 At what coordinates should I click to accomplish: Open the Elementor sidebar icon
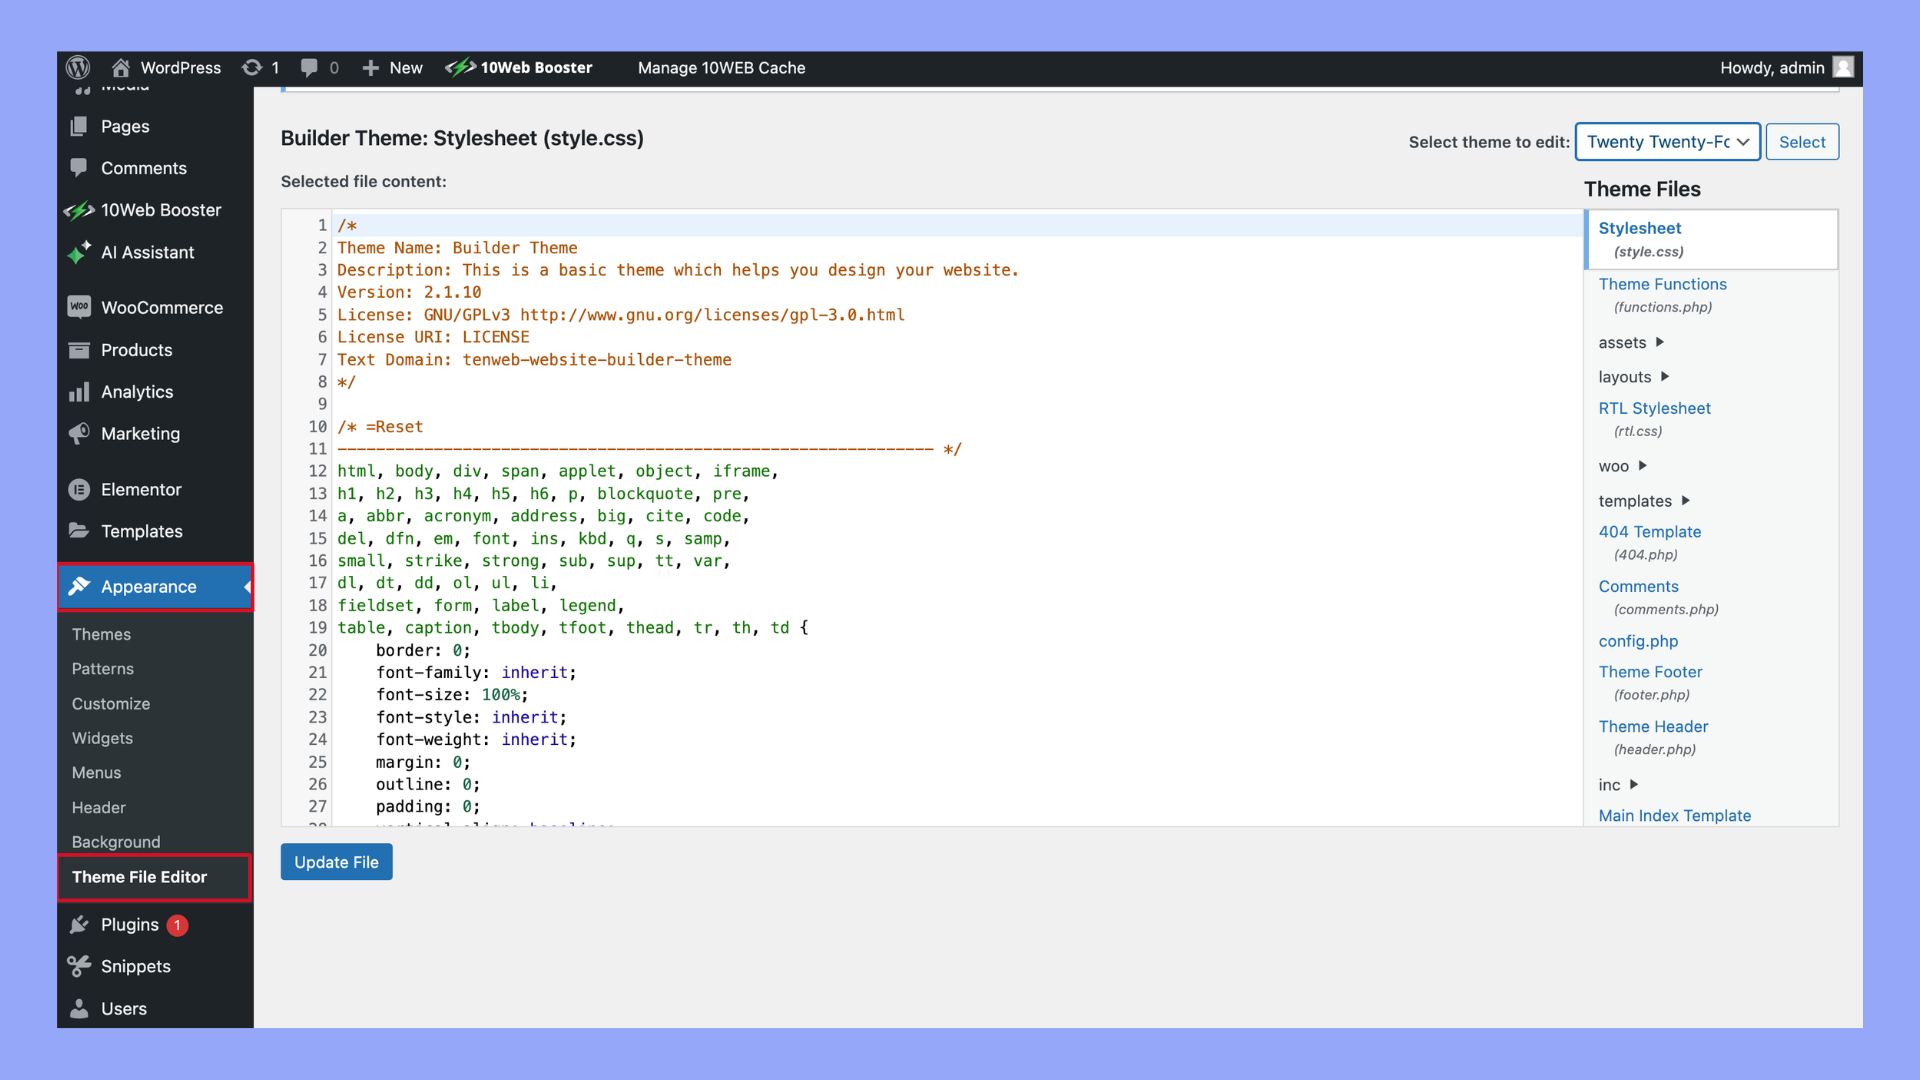click(x=79, y=489)
